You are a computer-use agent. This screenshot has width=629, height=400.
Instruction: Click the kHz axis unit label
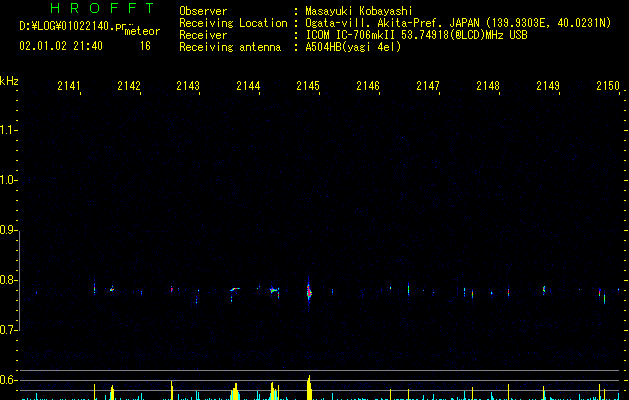coord(9,81)
